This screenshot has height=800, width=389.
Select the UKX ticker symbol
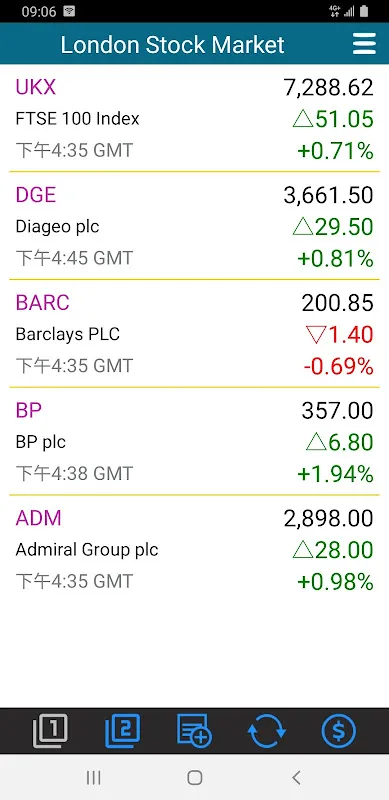tap(36, 87)
